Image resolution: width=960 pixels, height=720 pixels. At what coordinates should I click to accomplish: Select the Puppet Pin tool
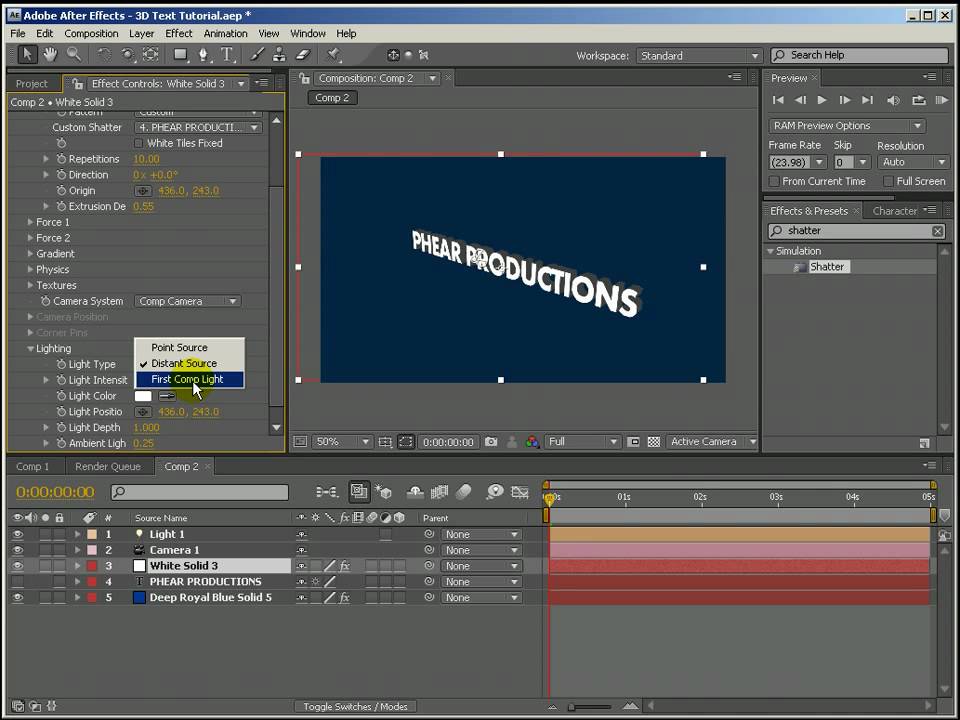[334, 54]
